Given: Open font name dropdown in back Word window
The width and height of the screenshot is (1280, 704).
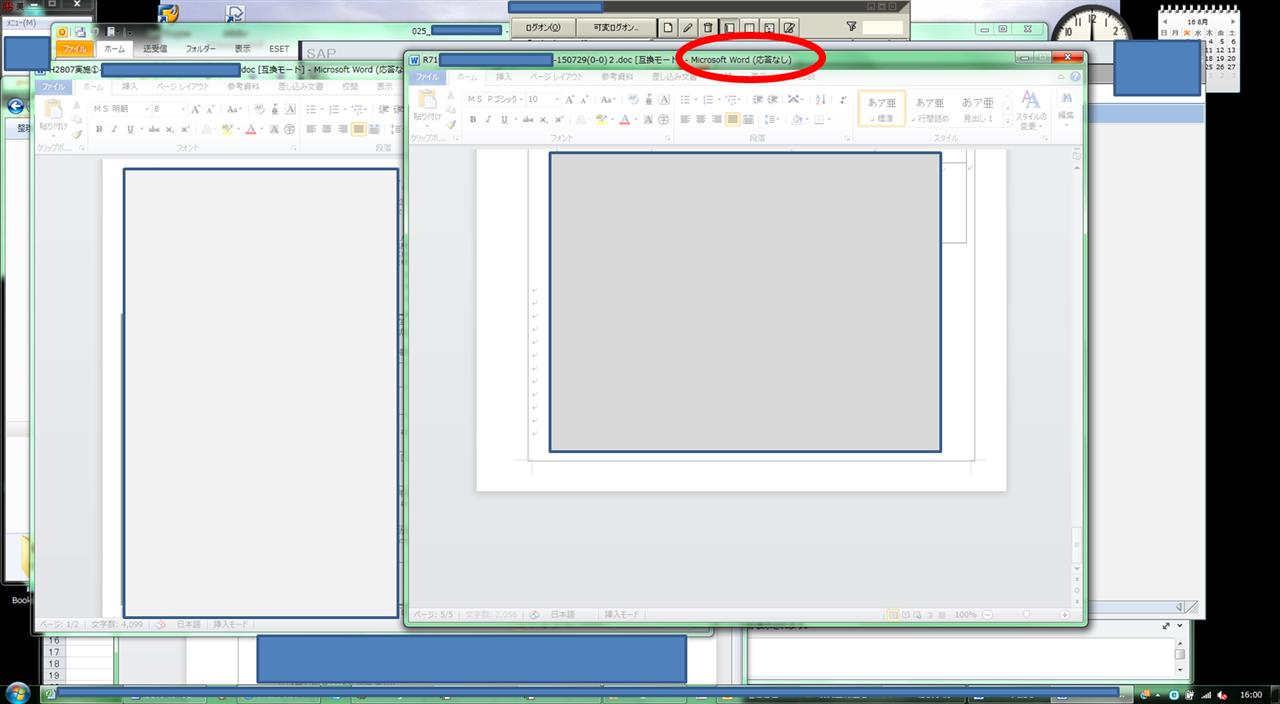Looking at the screenshot, I should click(146, 109).
